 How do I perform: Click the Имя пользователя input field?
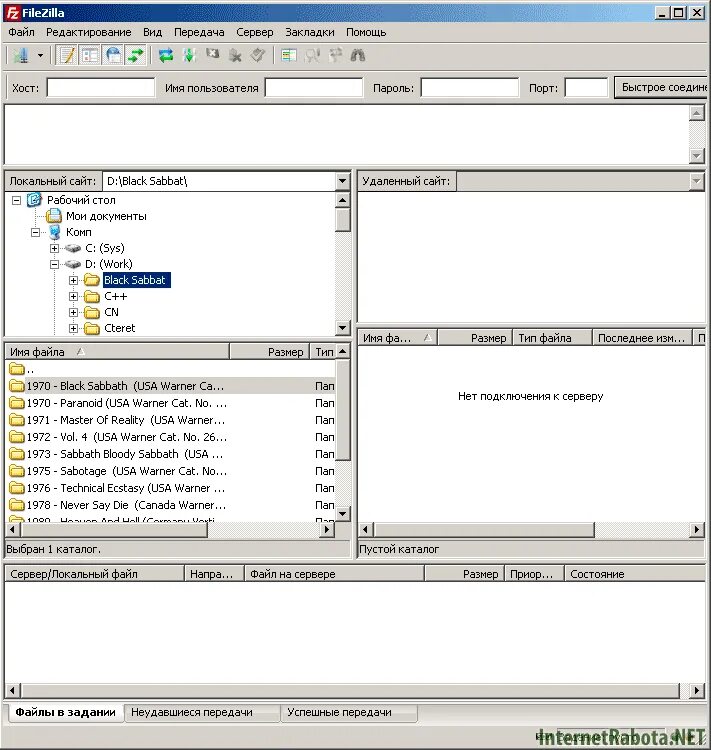pos(314,88)
